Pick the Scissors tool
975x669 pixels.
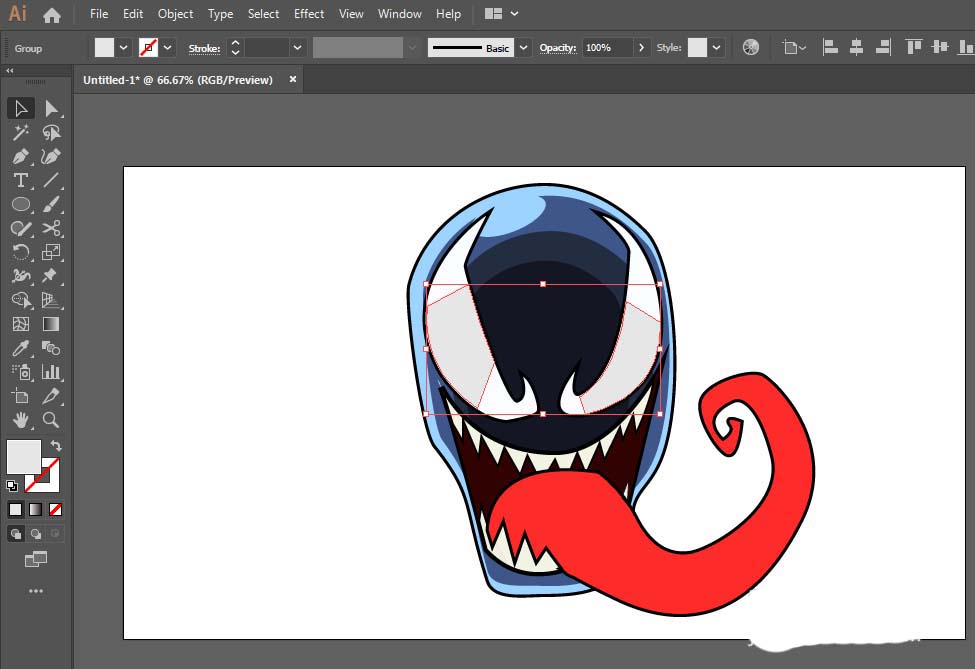click(51, 228)
